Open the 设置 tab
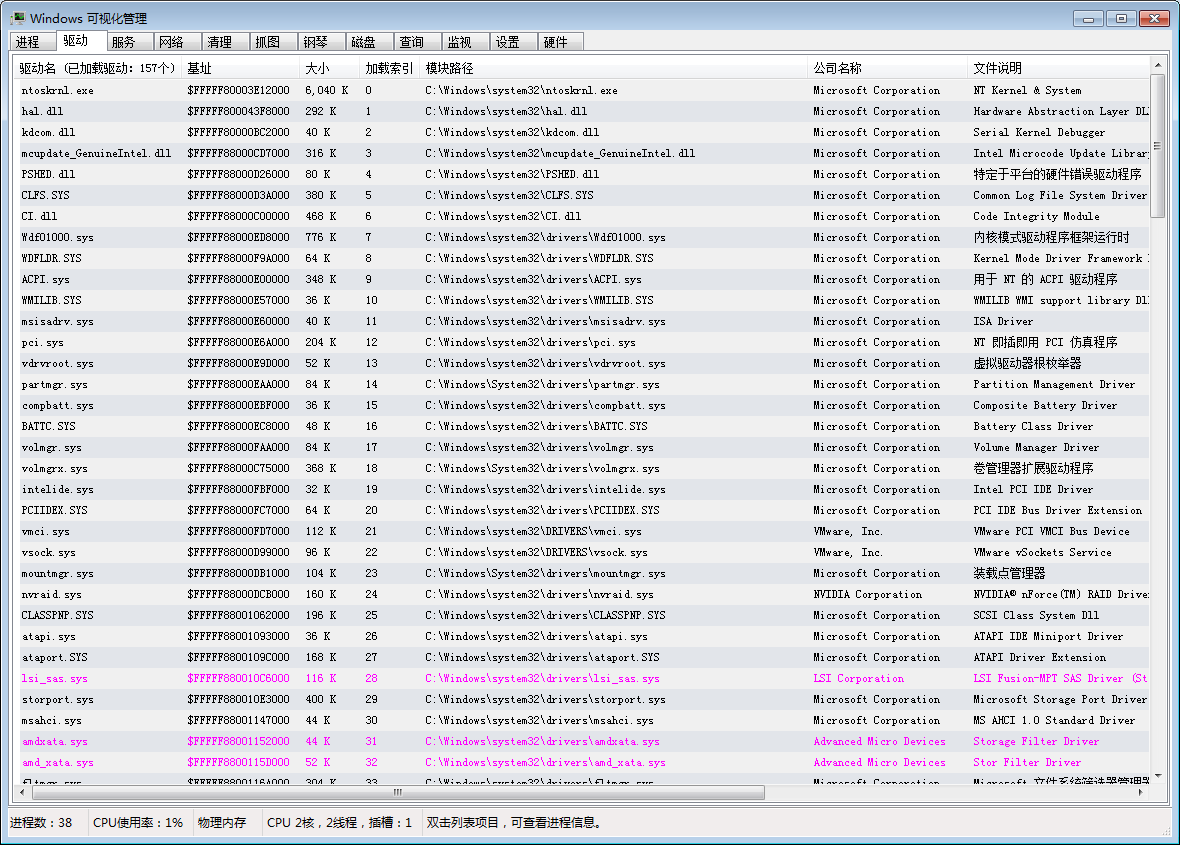Screen dimensions: 1180x845 point(508,42)
